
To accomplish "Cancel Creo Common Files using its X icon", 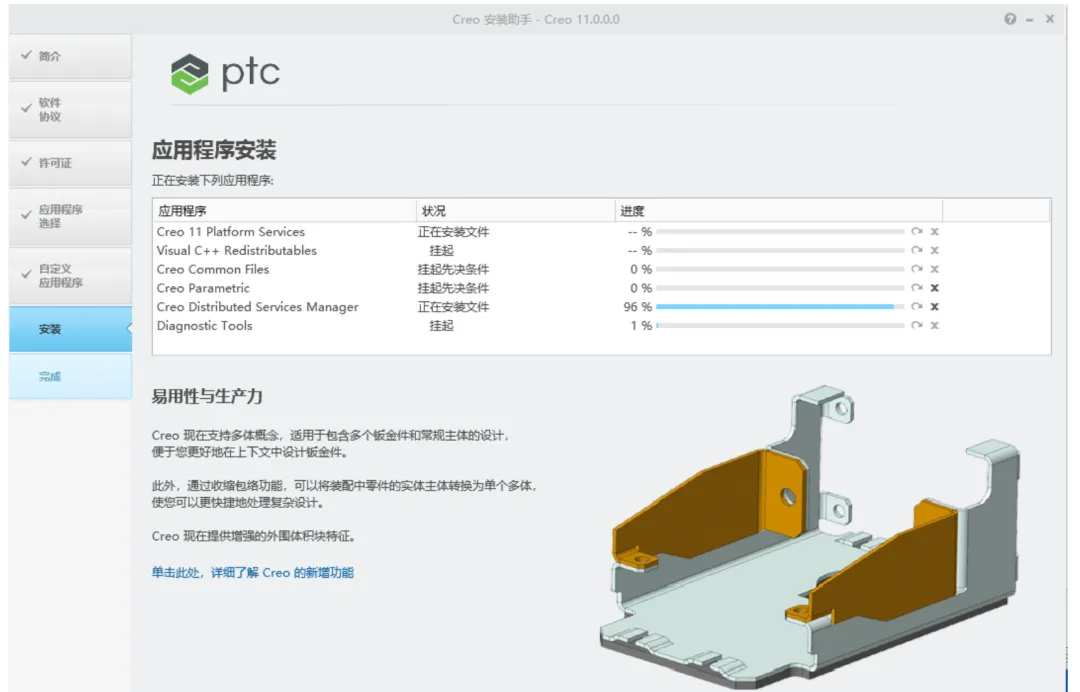I will [935, 269].
